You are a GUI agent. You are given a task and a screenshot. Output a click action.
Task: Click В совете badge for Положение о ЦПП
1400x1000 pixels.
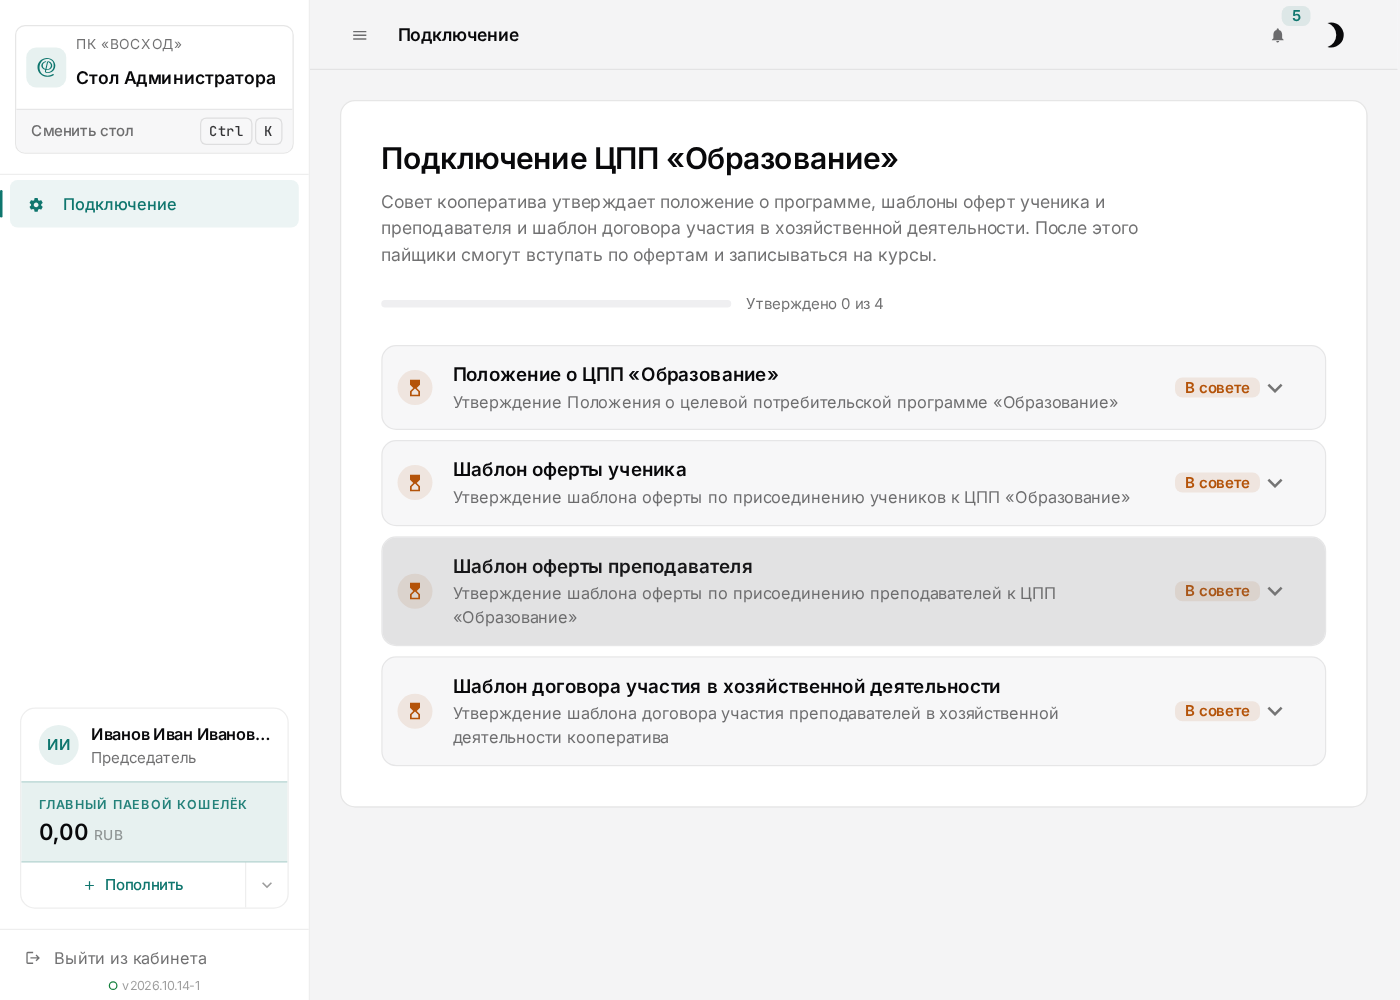click(x=1217, y=388)
